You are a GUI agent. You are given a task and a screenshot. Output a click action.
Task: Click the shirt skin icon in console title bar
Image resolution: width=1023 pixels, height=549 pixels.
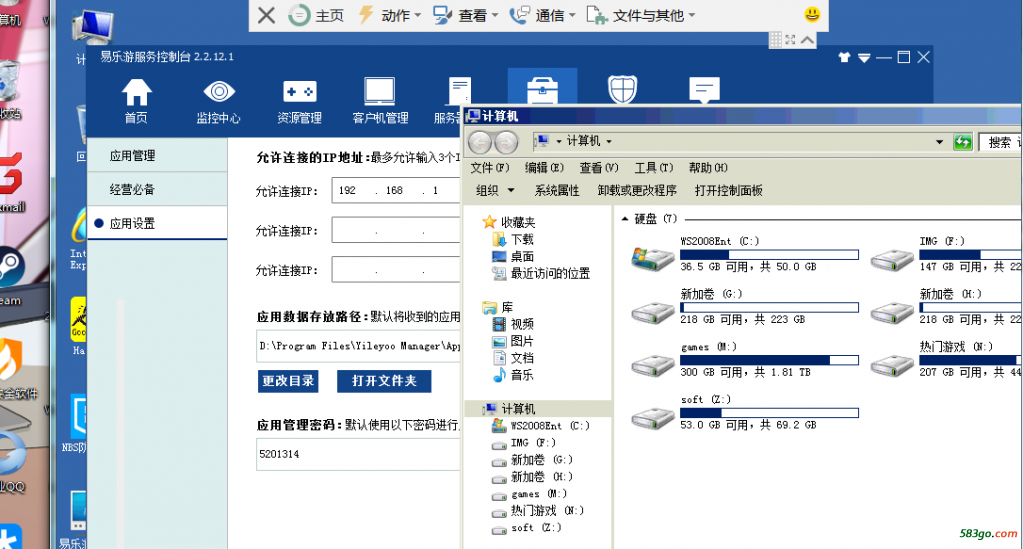coord(844,57)
